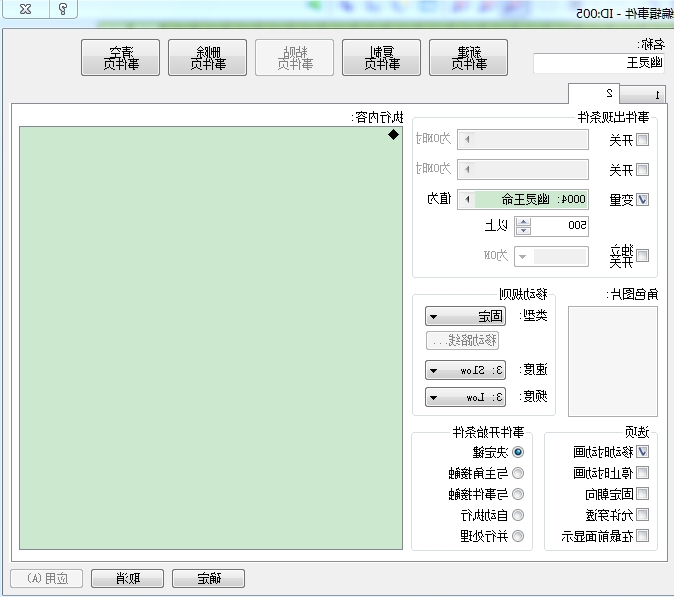This screenshot has height=597, width=674.
Task: Click 粘贴事件页 button
Action: point(294,58)
